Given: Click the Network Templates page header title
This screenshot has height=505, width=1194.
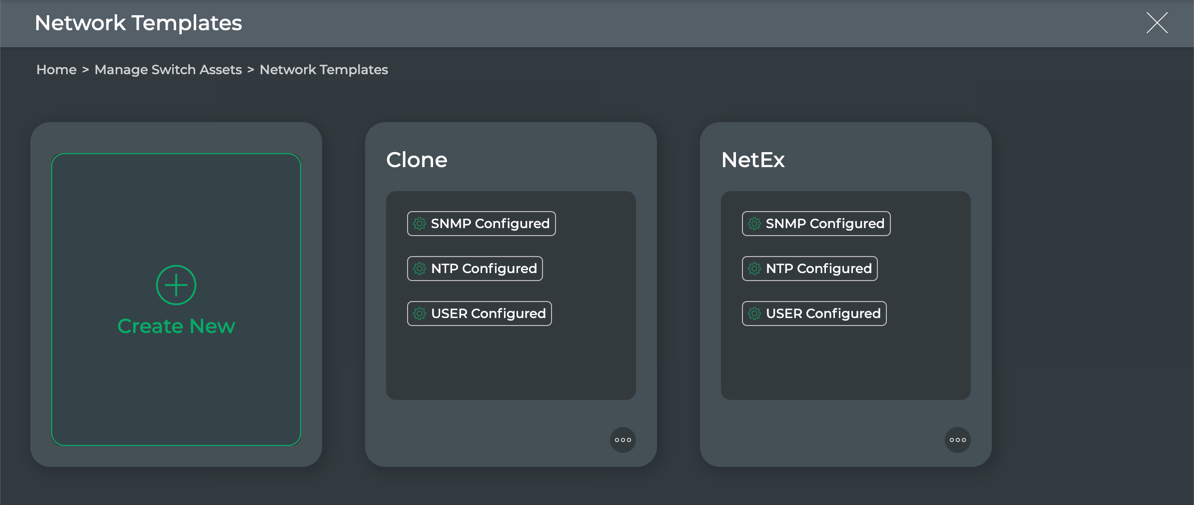Looking at the screenshot, I should pyautogui.click(x=138, y=23).
